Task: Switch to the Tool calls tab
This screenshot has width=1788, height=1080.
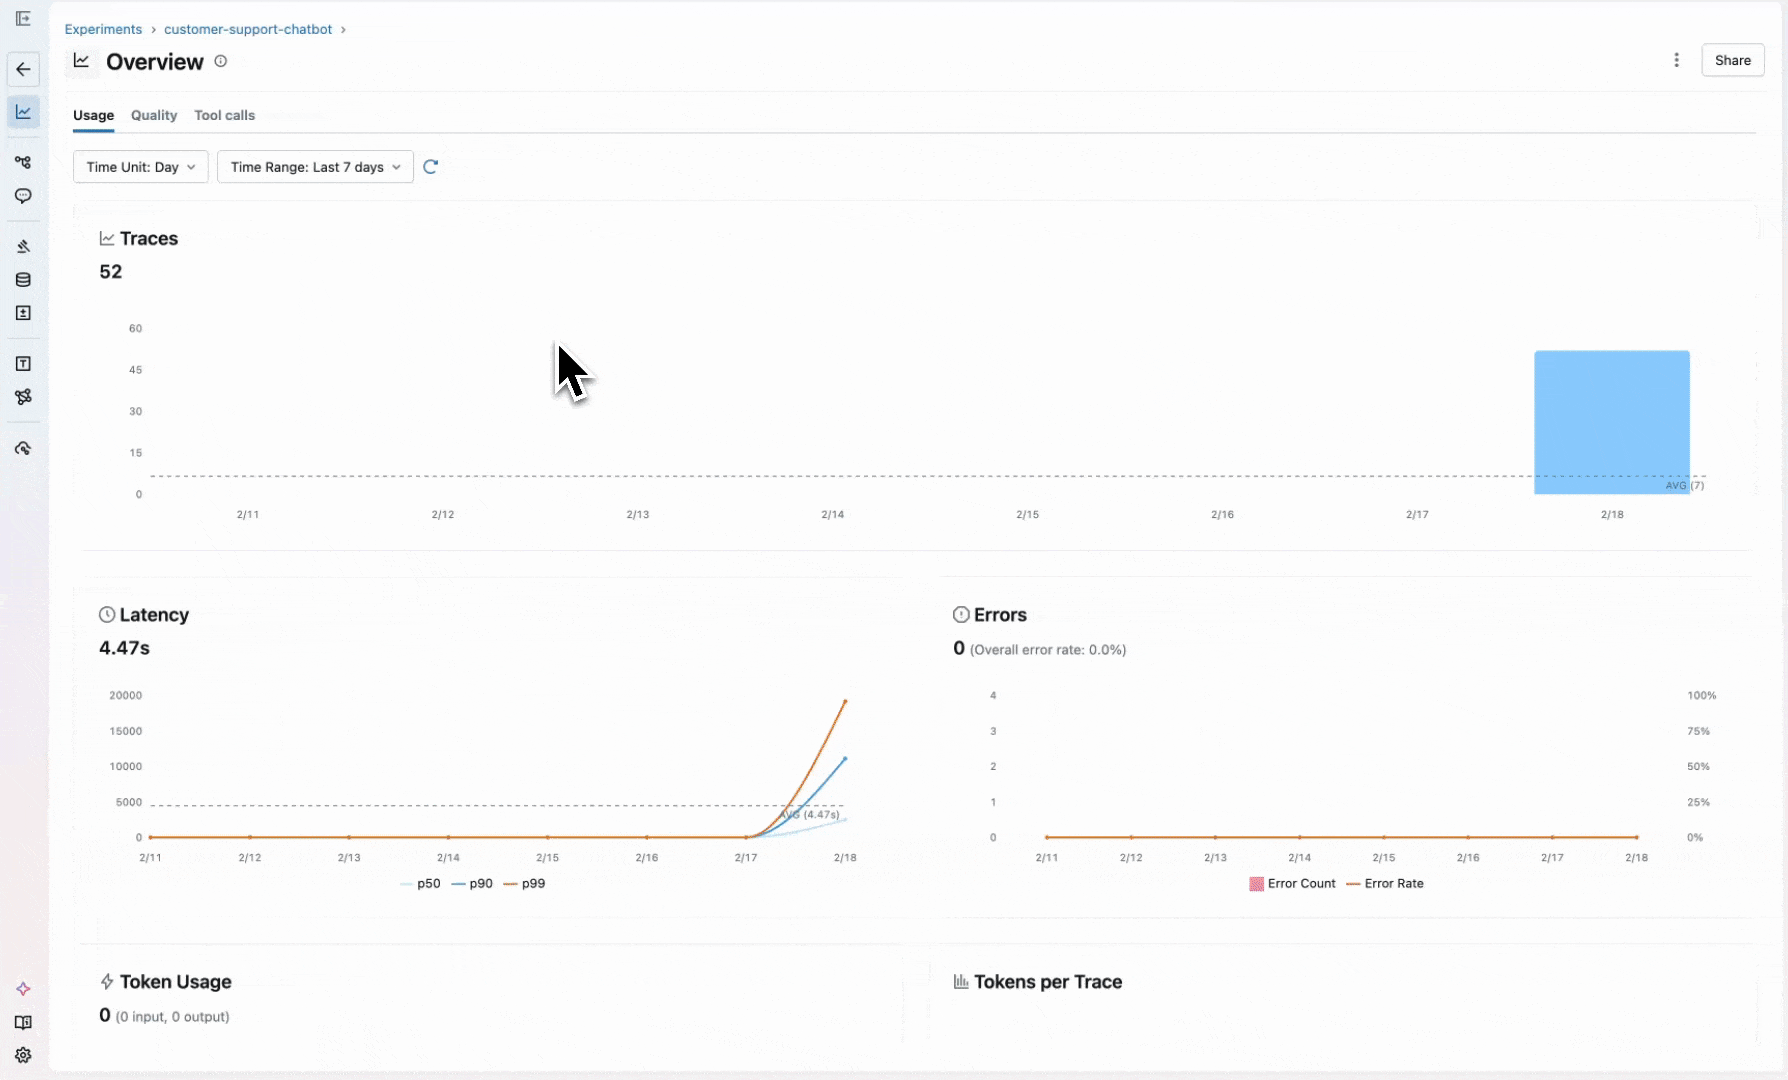Action: pos(224,115)
